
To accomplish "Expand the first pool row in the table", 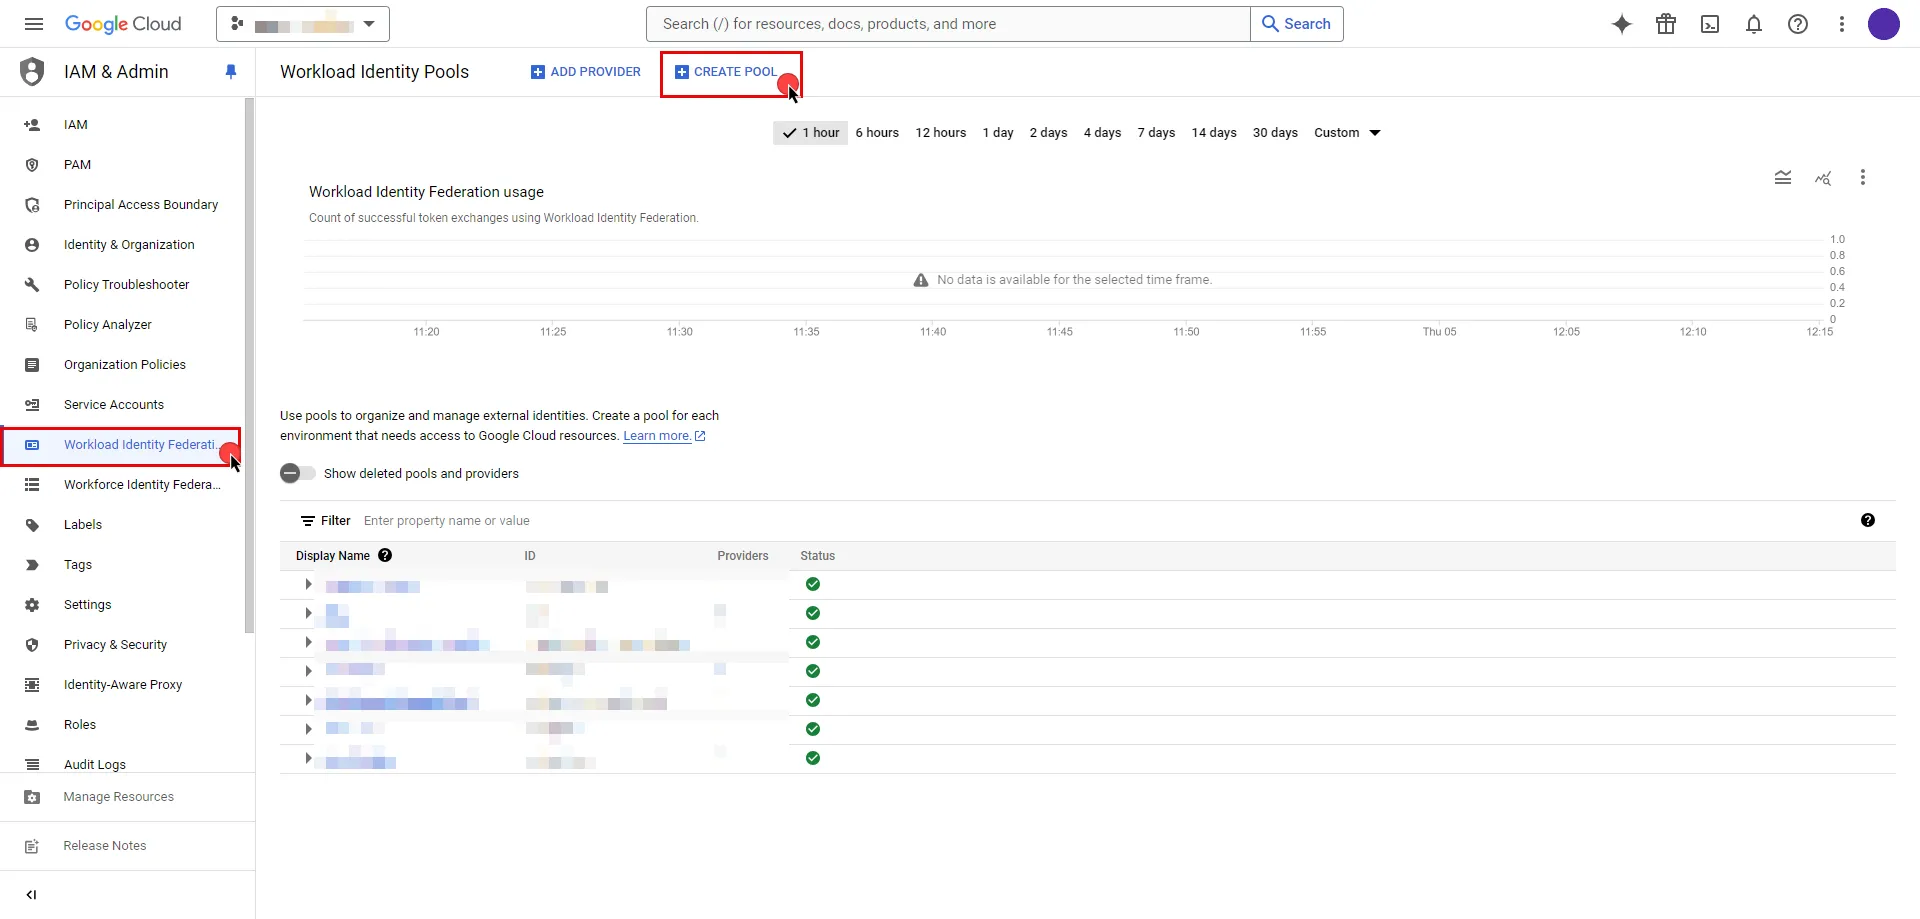I will tap(308, 584).
